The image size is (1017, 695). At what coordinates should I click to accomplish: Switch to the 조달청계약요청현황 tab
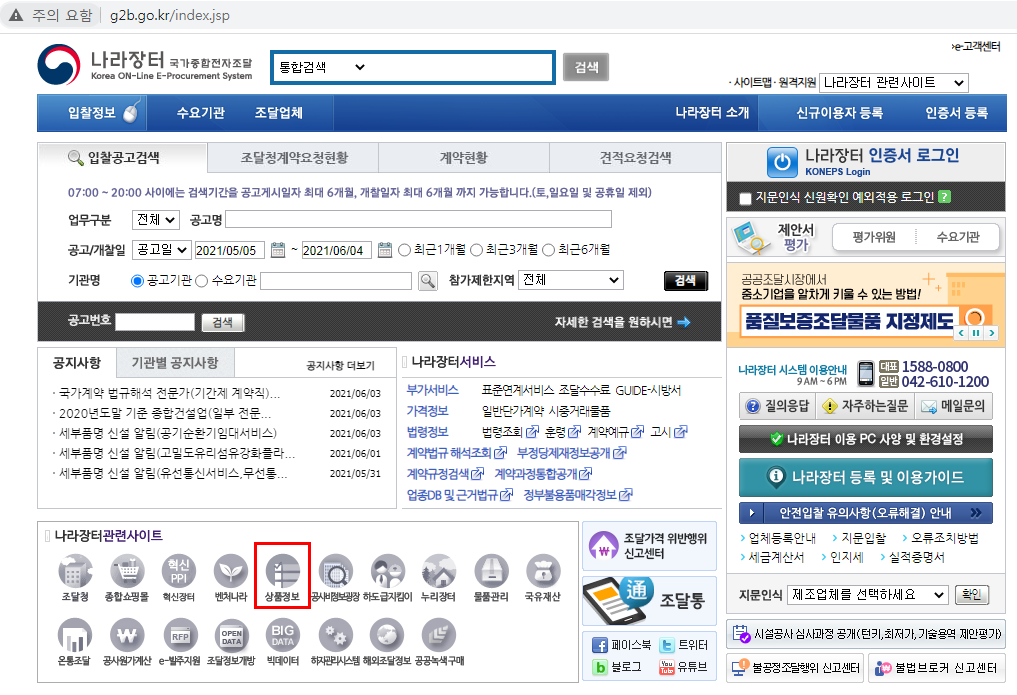click(294, 158)
